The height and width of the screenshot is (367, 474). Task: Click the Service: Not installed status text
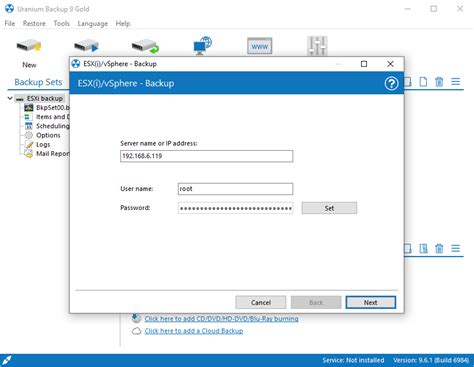pyautogui.click(x=353, y=360)
